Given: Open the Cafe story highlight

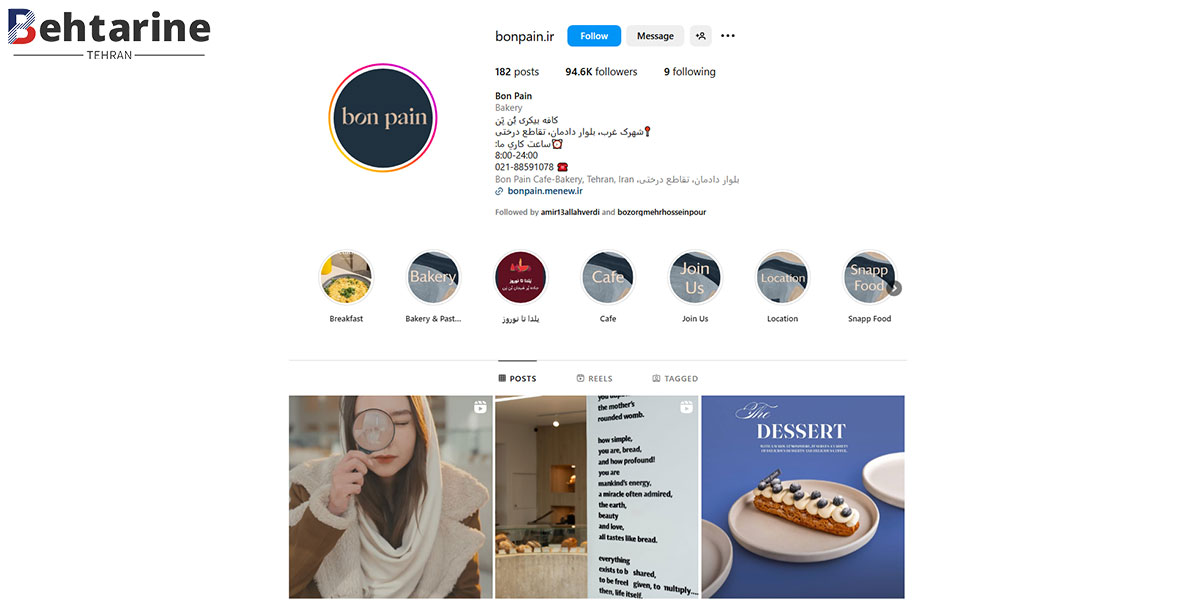Looking at the screenshot, I should pos(608,277).
